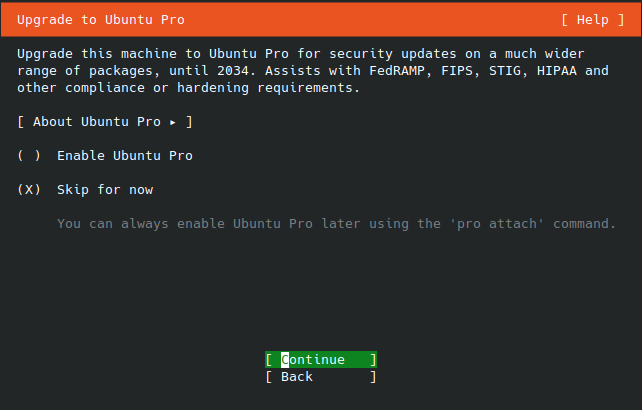Go to the previous screen with Back
Image resolution: width=642 pixels, height=410 pixels.
pyautogui.click(x=321, y=377)
